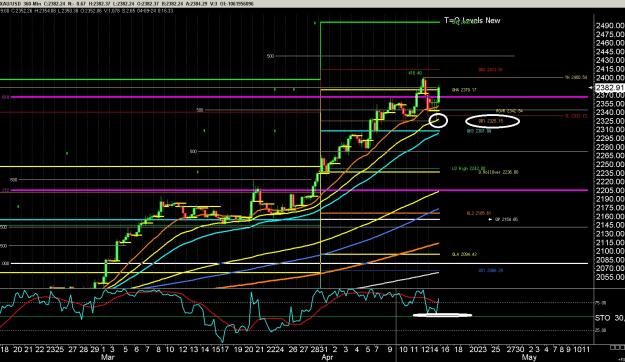Click the orange level label near 2175

pos(478,213)
